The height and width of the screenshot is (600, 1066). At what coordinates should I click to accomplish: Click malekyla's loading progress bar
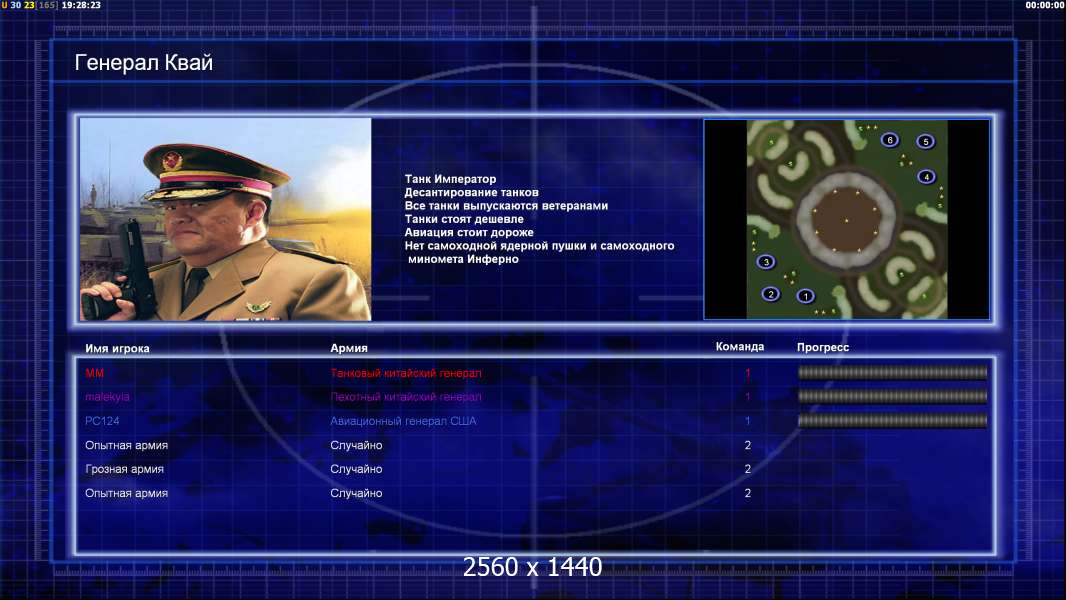click(892, 396)
